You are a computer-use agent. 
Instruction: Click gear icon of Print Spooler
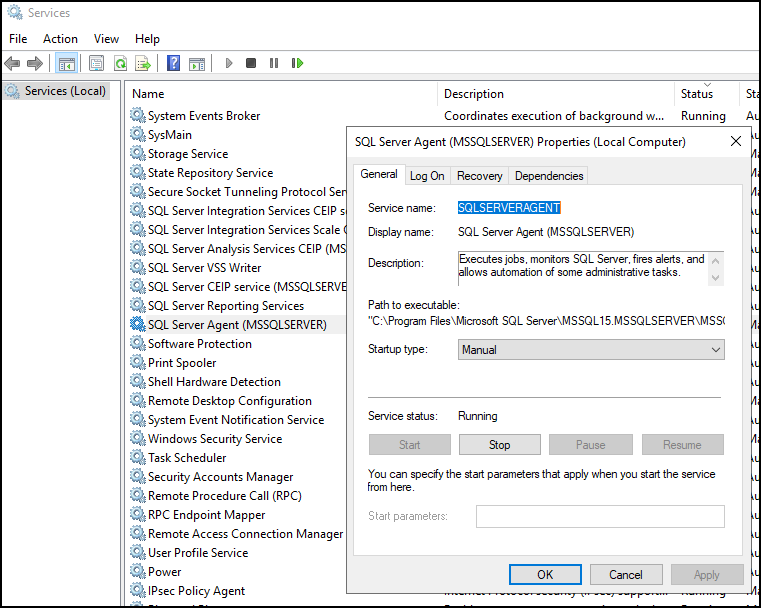pos(138,362)
